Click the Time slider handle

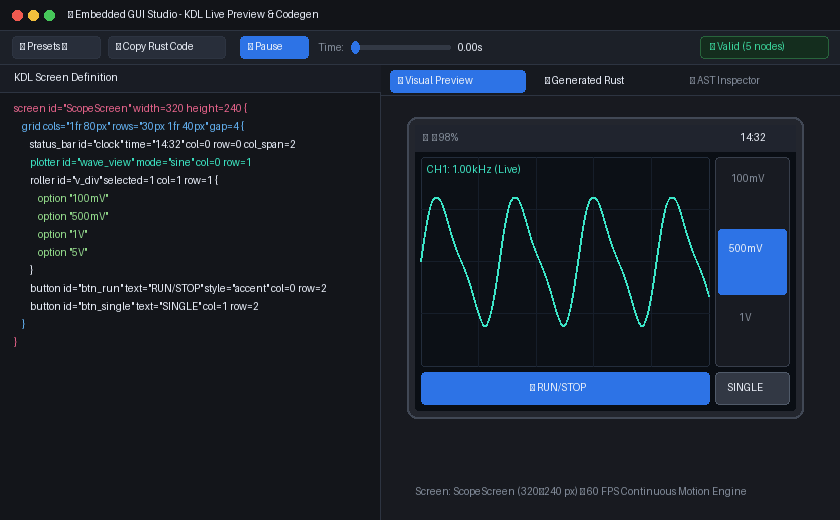click(355, 48)
